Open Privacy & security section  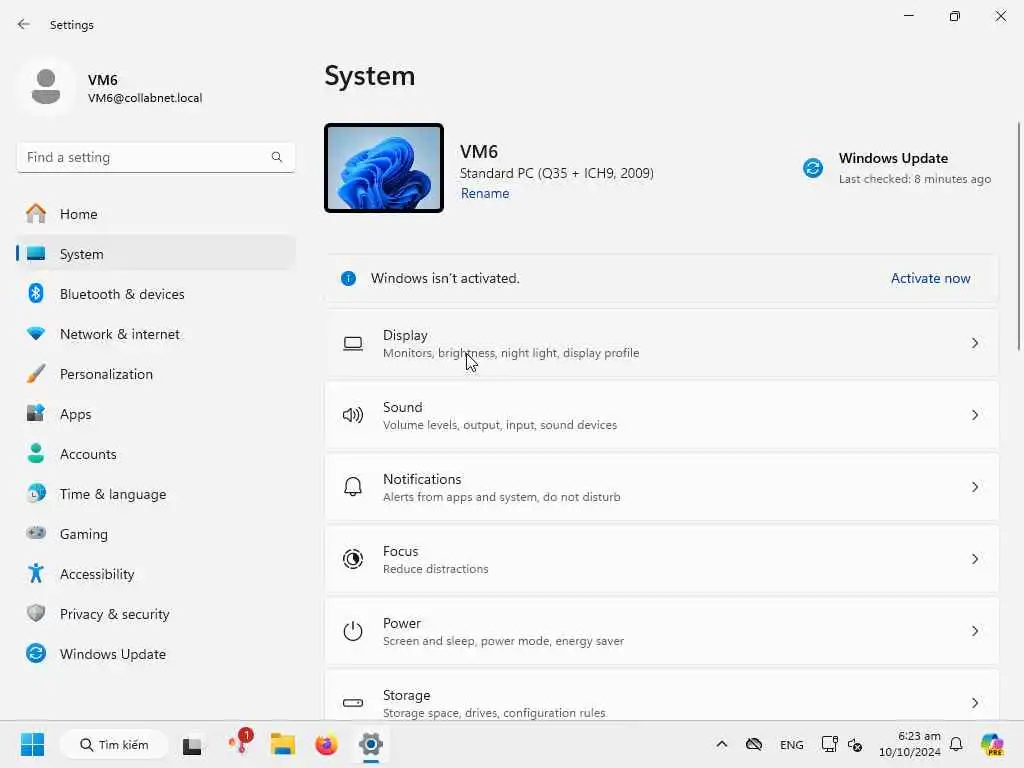[x=156, y=613]
